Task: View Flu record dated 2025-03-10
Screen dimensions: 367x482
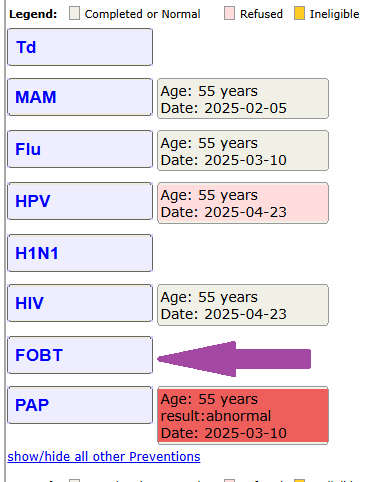Action: click(243, 150)
